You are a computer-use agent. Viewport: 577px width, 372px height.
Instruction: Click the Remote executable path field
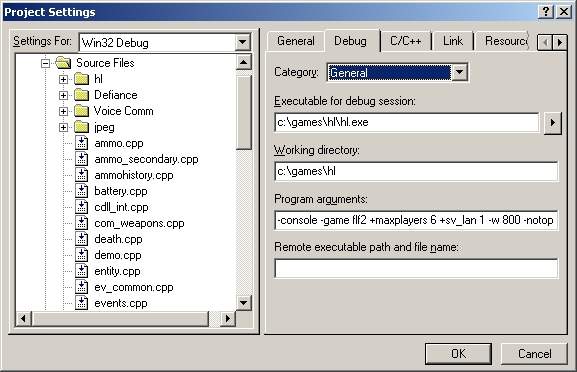(416, 269)
